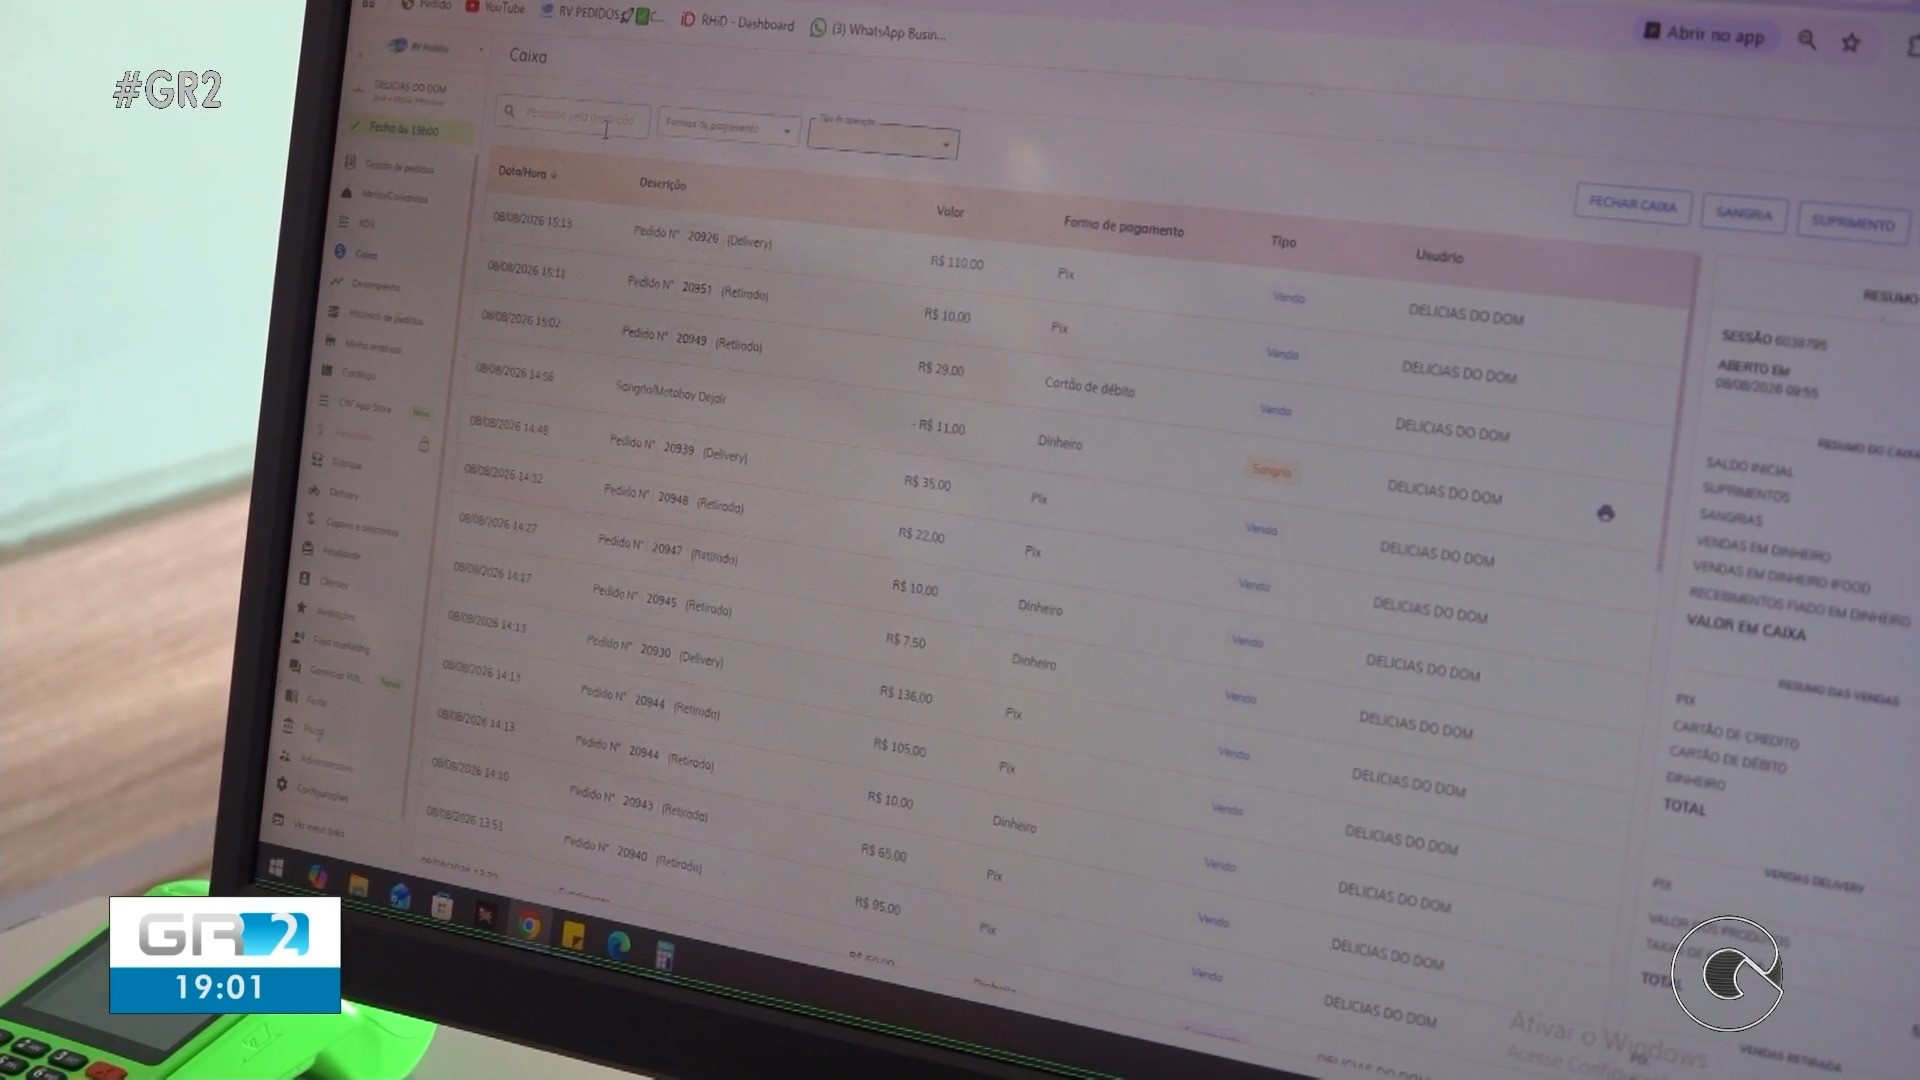Click the Cartão de débito payment cell
The height and width of the screenshot is (1080, 1920).
pos(1090,386)
